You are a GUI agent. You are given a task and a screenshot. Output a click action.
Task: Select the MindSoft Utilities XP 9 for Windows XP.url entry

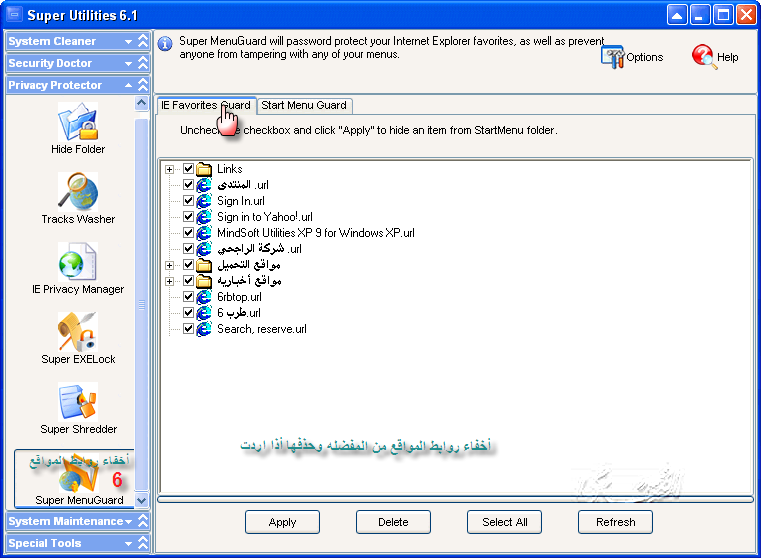[x=315, y=233]
